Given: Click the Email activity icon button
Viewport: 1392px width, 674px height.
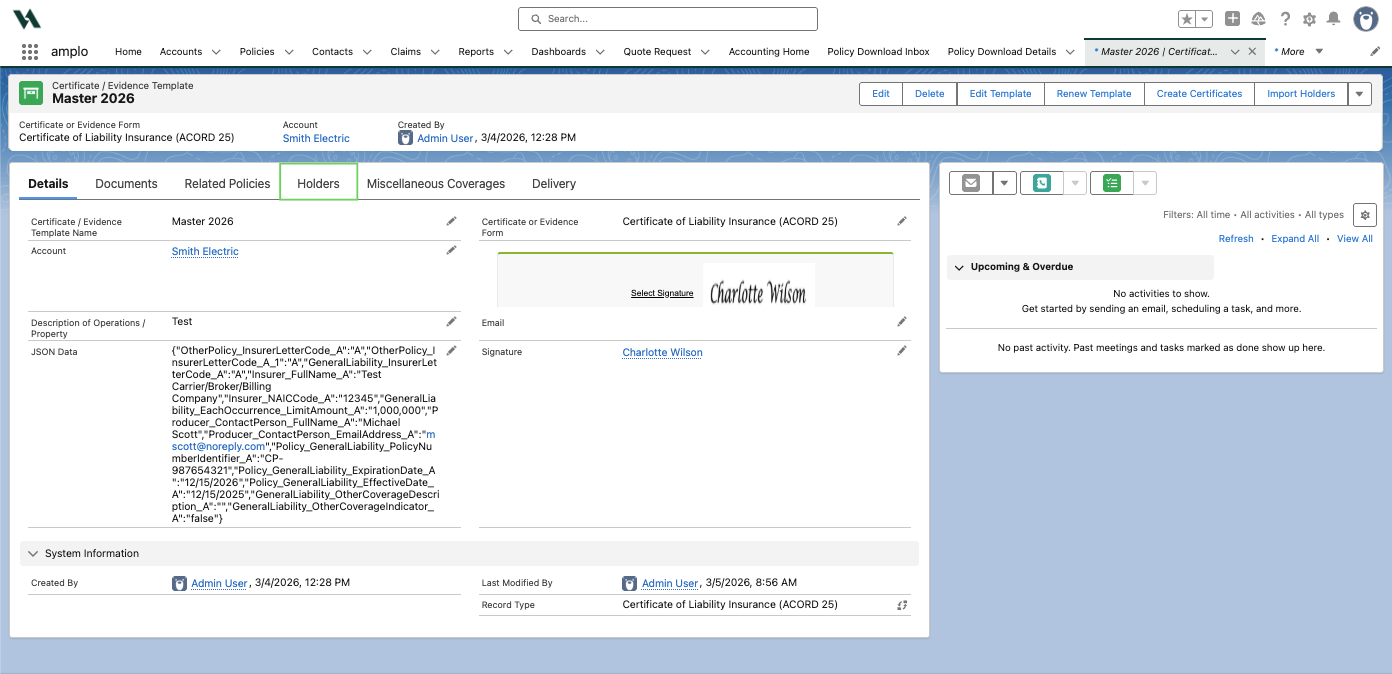Looking at the screenshot, I should pyautogui.click(x=970, y=183).
